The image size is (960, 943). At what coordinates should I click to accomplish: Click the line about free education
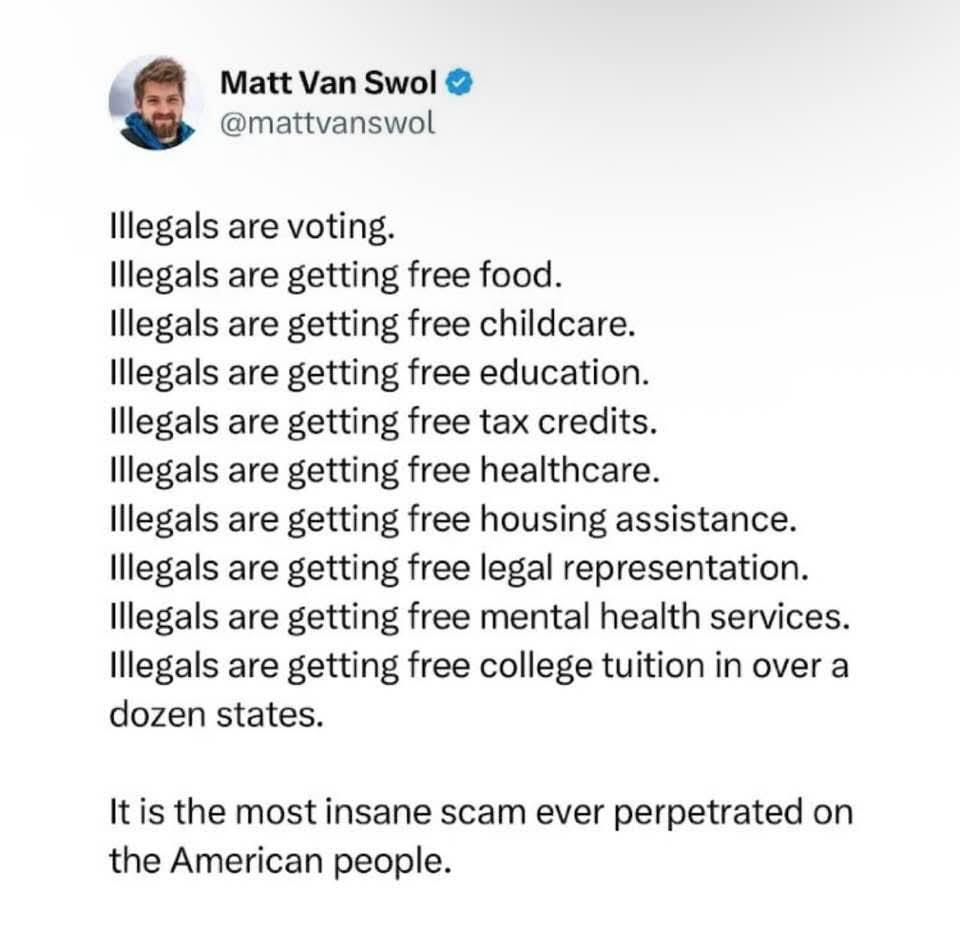379,373
